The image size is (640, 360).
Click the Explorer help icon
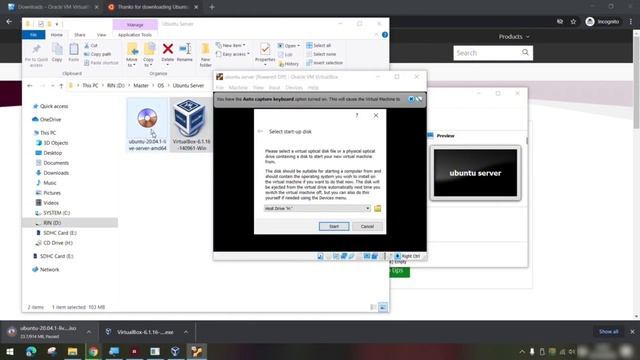[x=385, y=35]
